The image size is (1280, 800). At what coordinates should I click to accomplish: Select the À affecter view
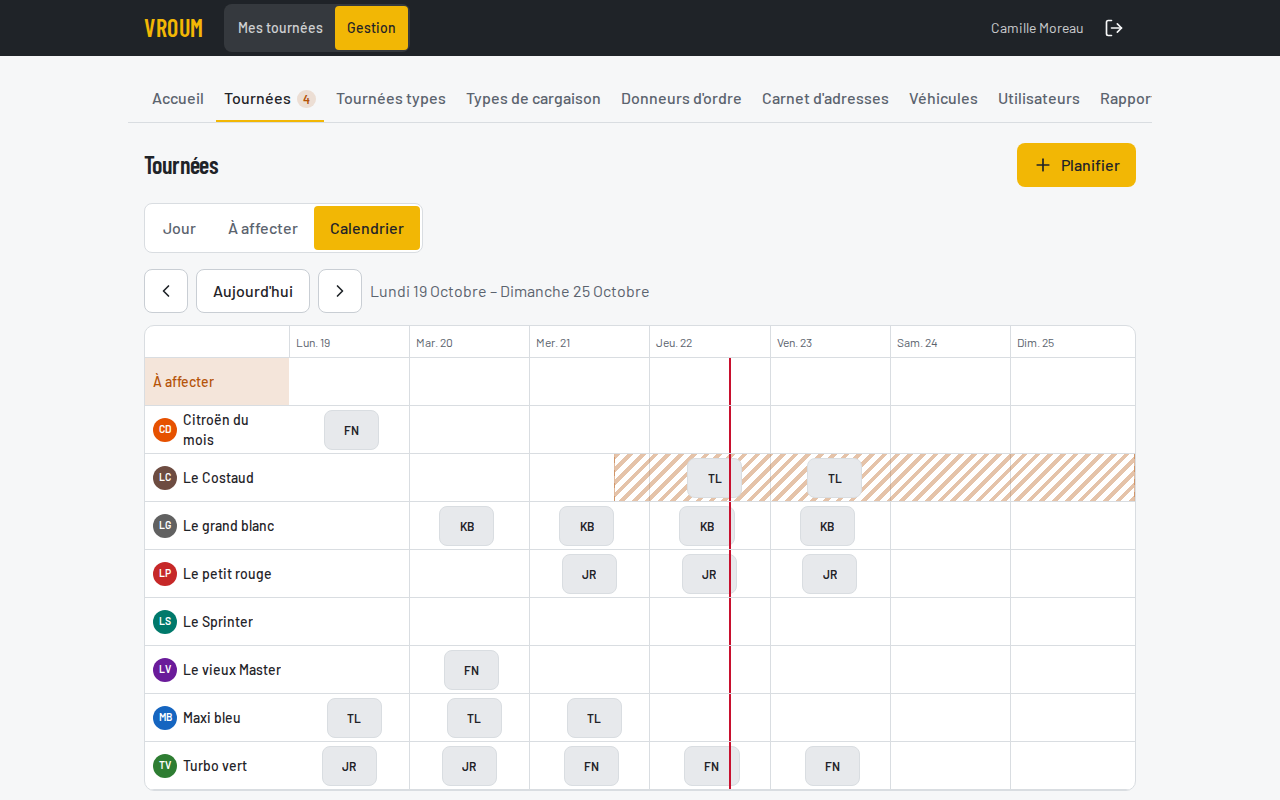[263, 228]
